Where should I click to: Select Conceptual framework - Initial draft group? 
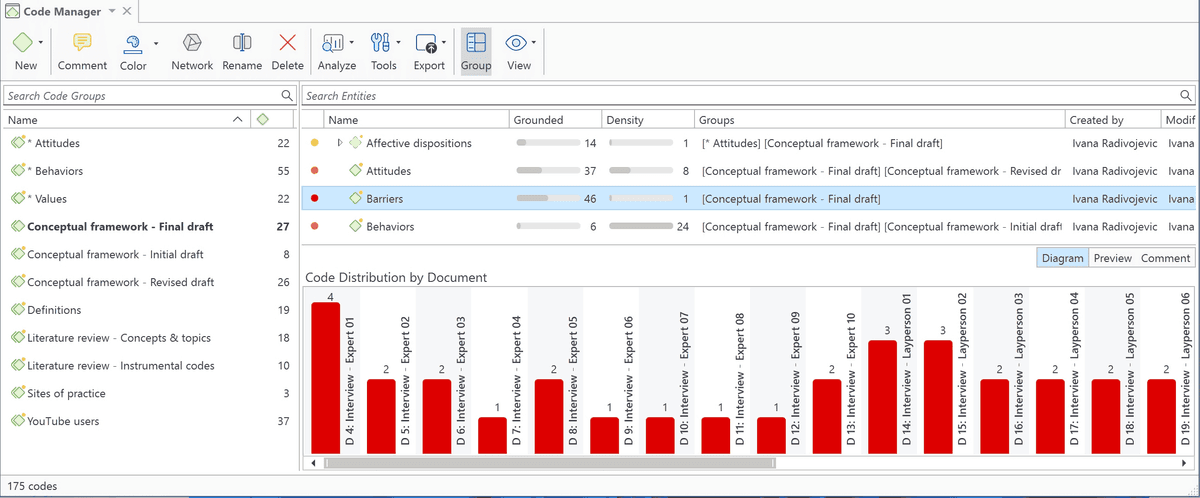150,254
